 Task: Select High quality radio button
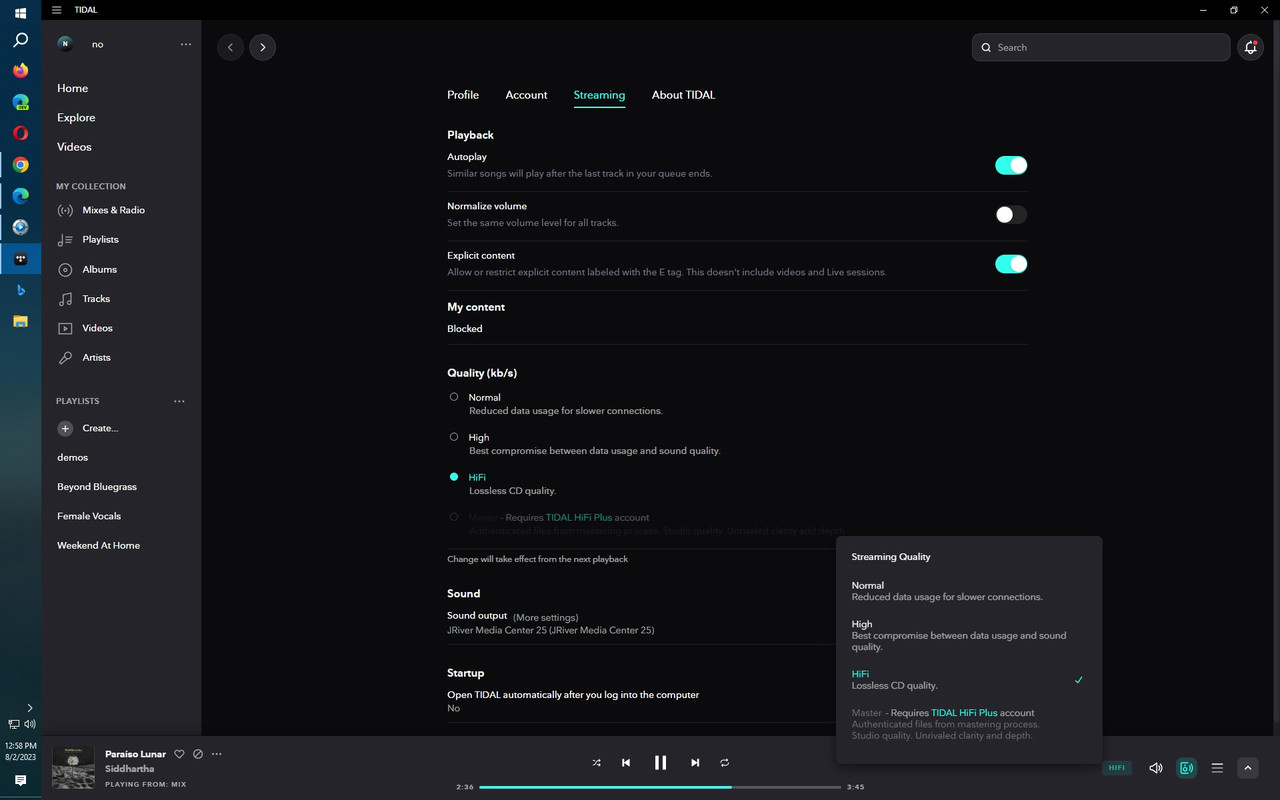(454, 437)
